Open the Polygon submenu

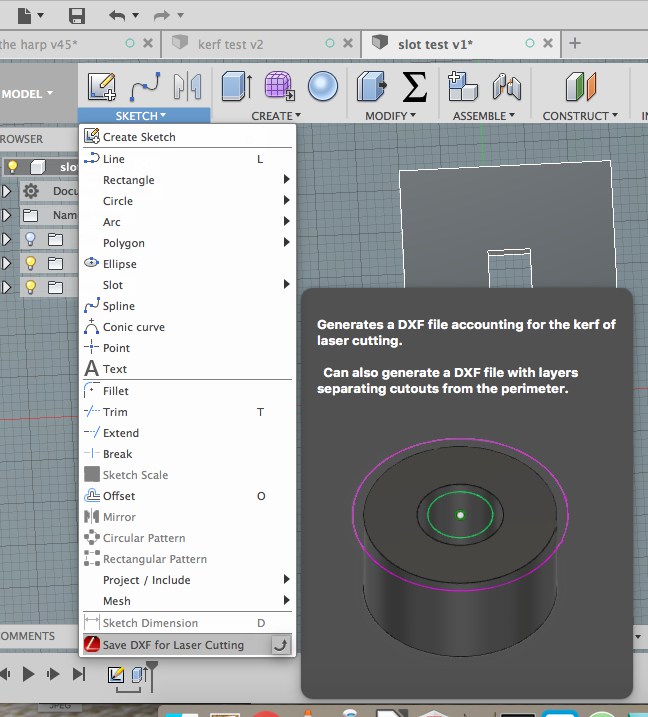click(187, 243)
